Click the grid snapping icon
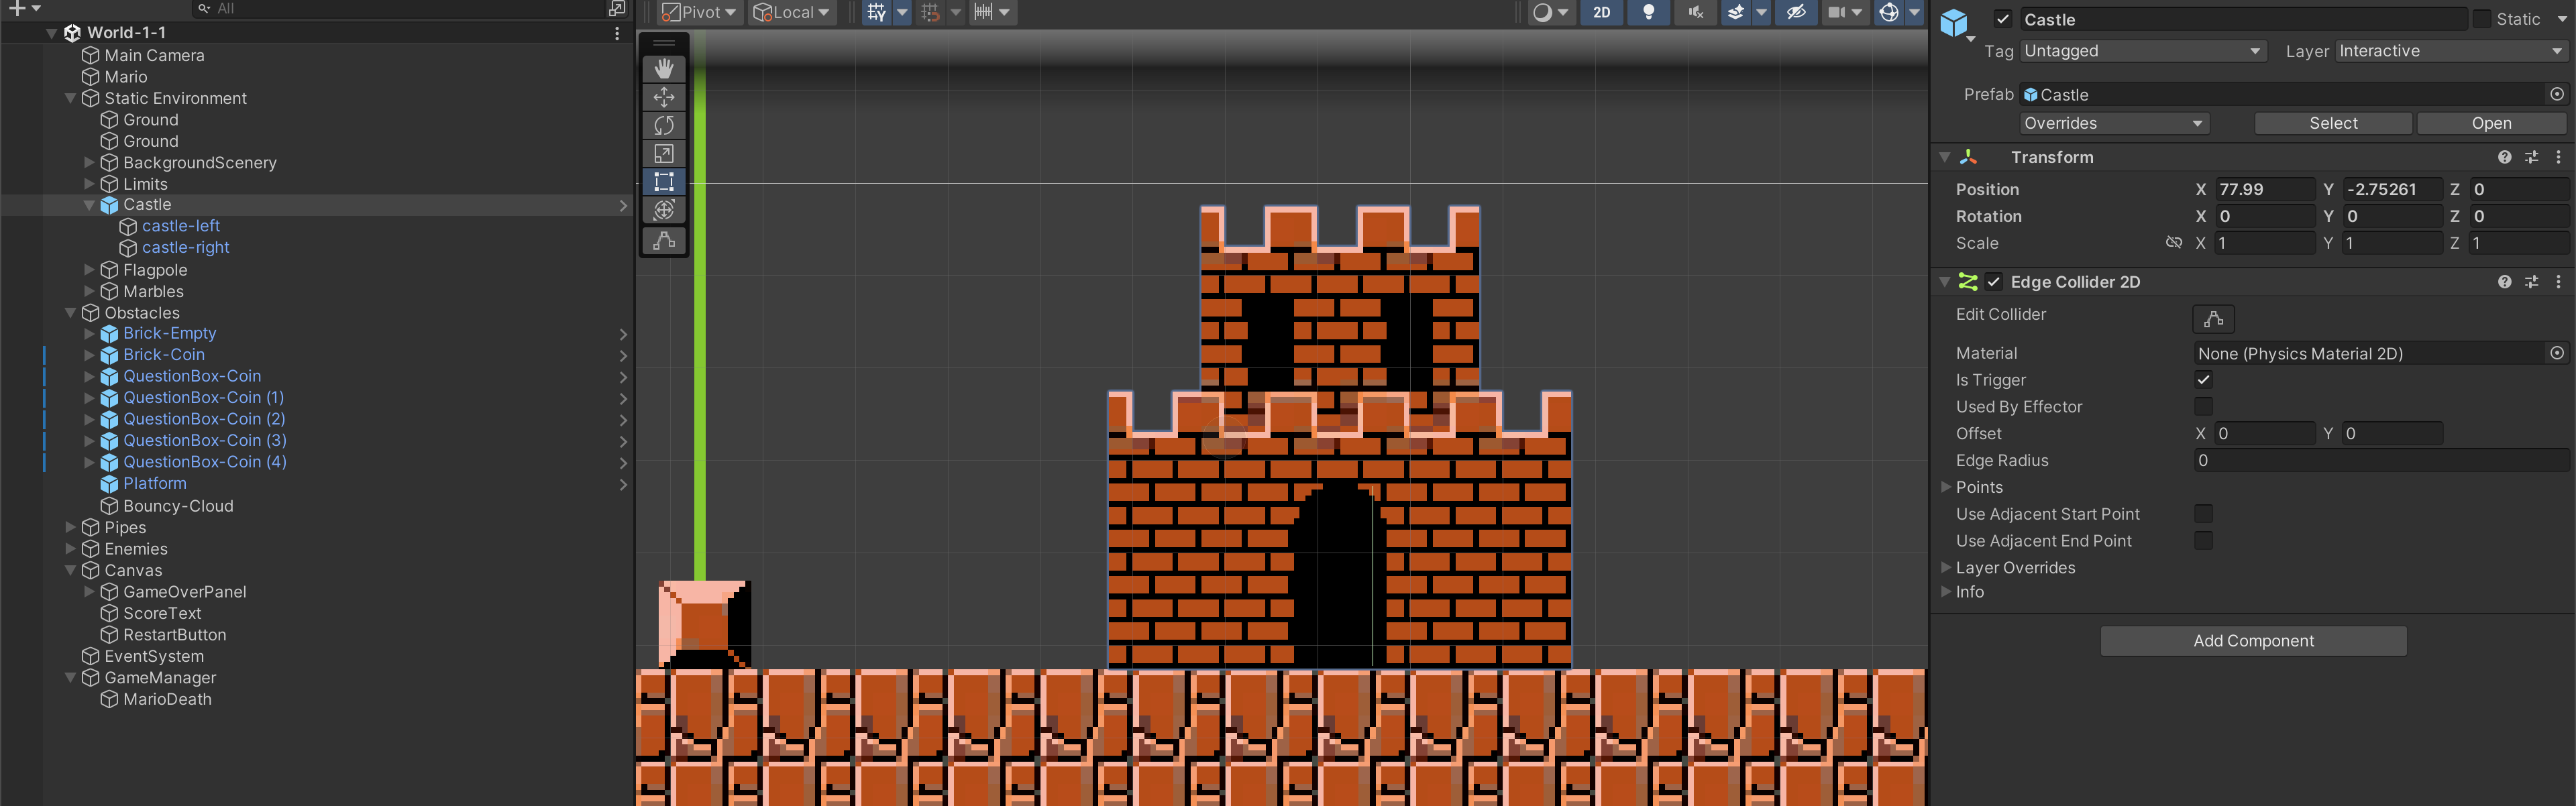The width and height of the screenshot is (2576, 806). [930, 12]
